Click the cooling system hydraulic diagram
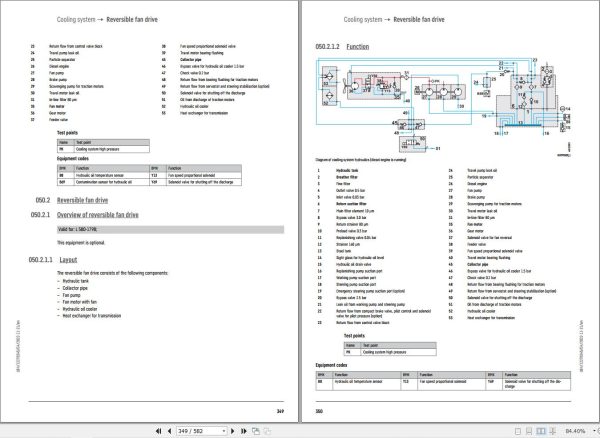This screenshot has height=438, width=600. click(443, 107)
